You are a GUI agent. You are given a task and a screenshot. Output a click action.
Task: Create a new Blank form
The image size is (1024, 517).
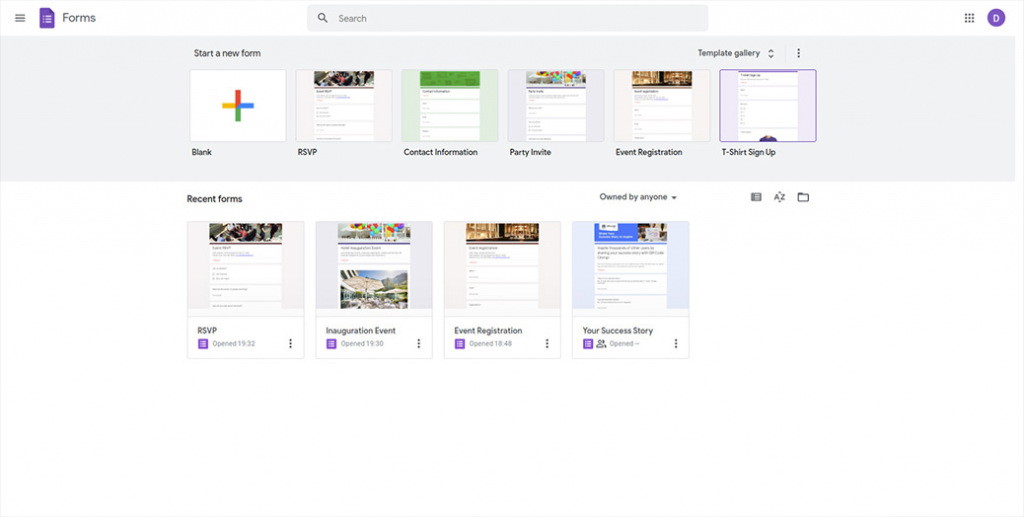pyautogui.click(x=238, y=106)
